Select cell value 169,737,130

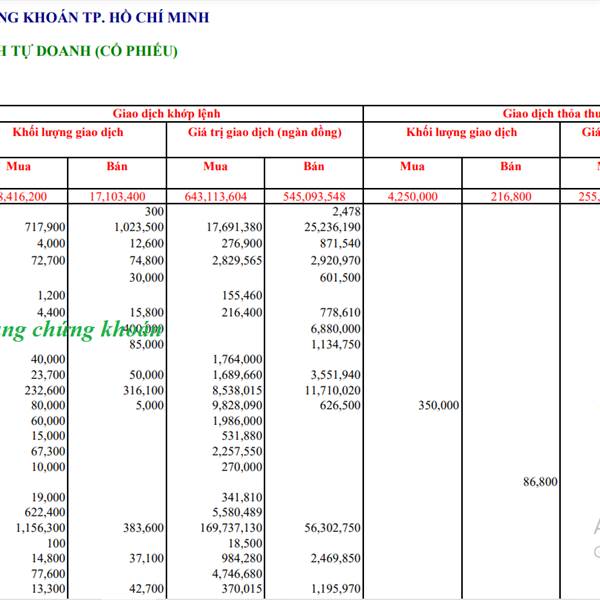[x=232, y=528]
